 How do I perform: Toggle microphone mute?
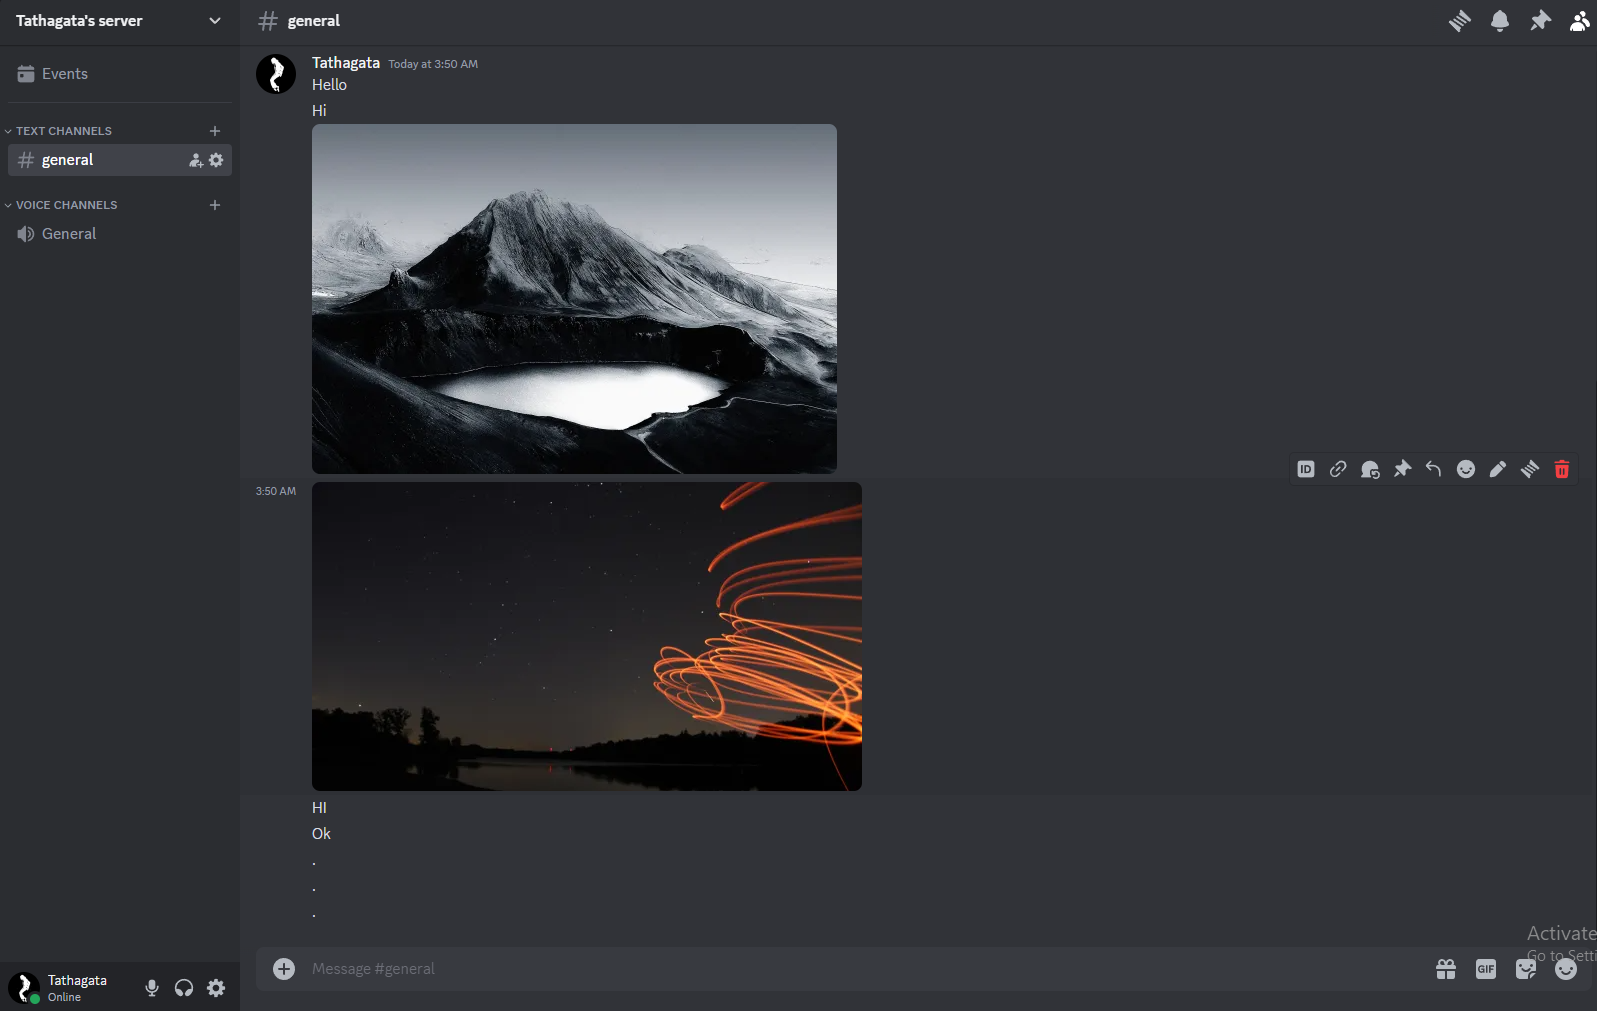pos(152,988)
